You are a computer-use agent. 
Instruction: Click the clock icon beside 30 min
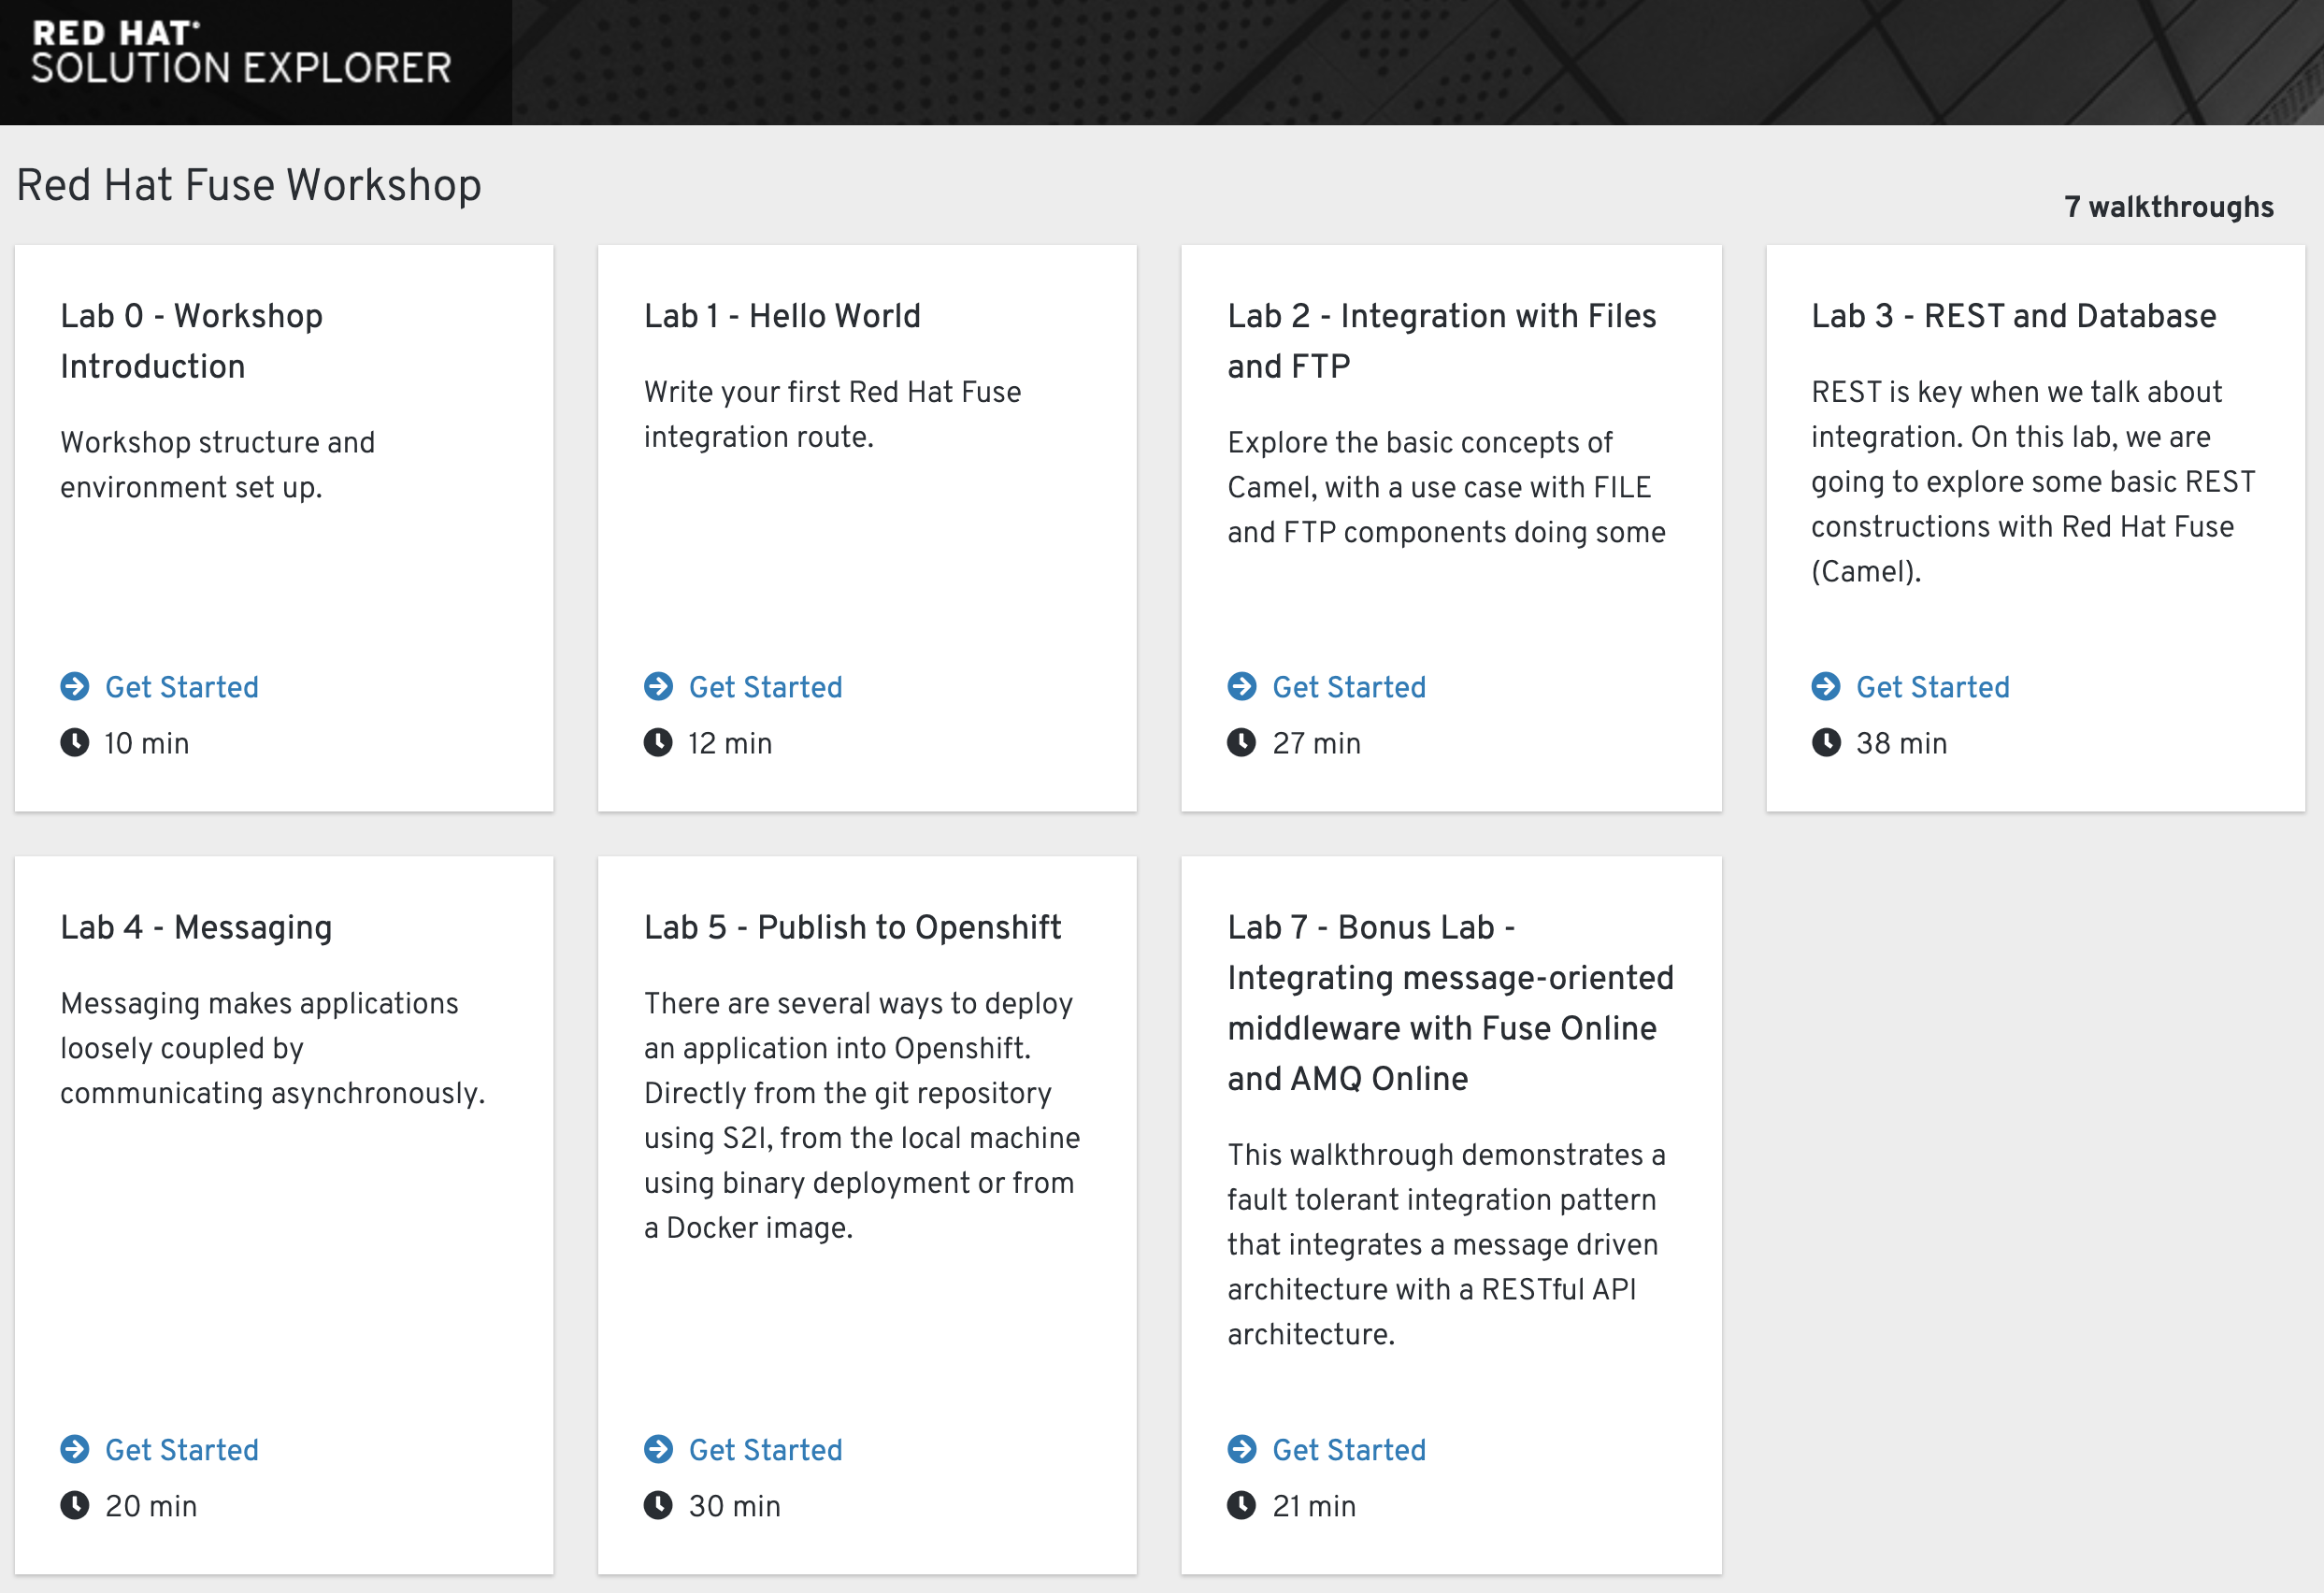[x=658, y=1505]
